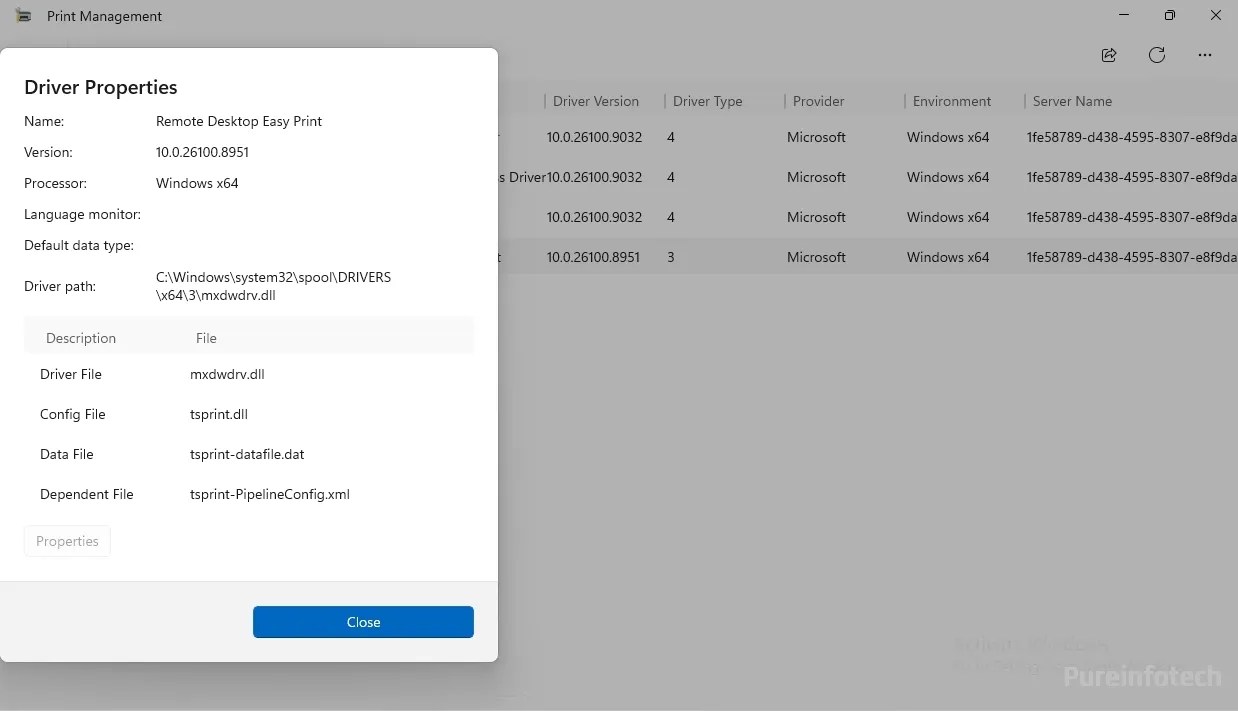Viewport: 1238px width, 711px height.
Task: Click the share icon in toolbar
Action: click(x=1109, y=56)
